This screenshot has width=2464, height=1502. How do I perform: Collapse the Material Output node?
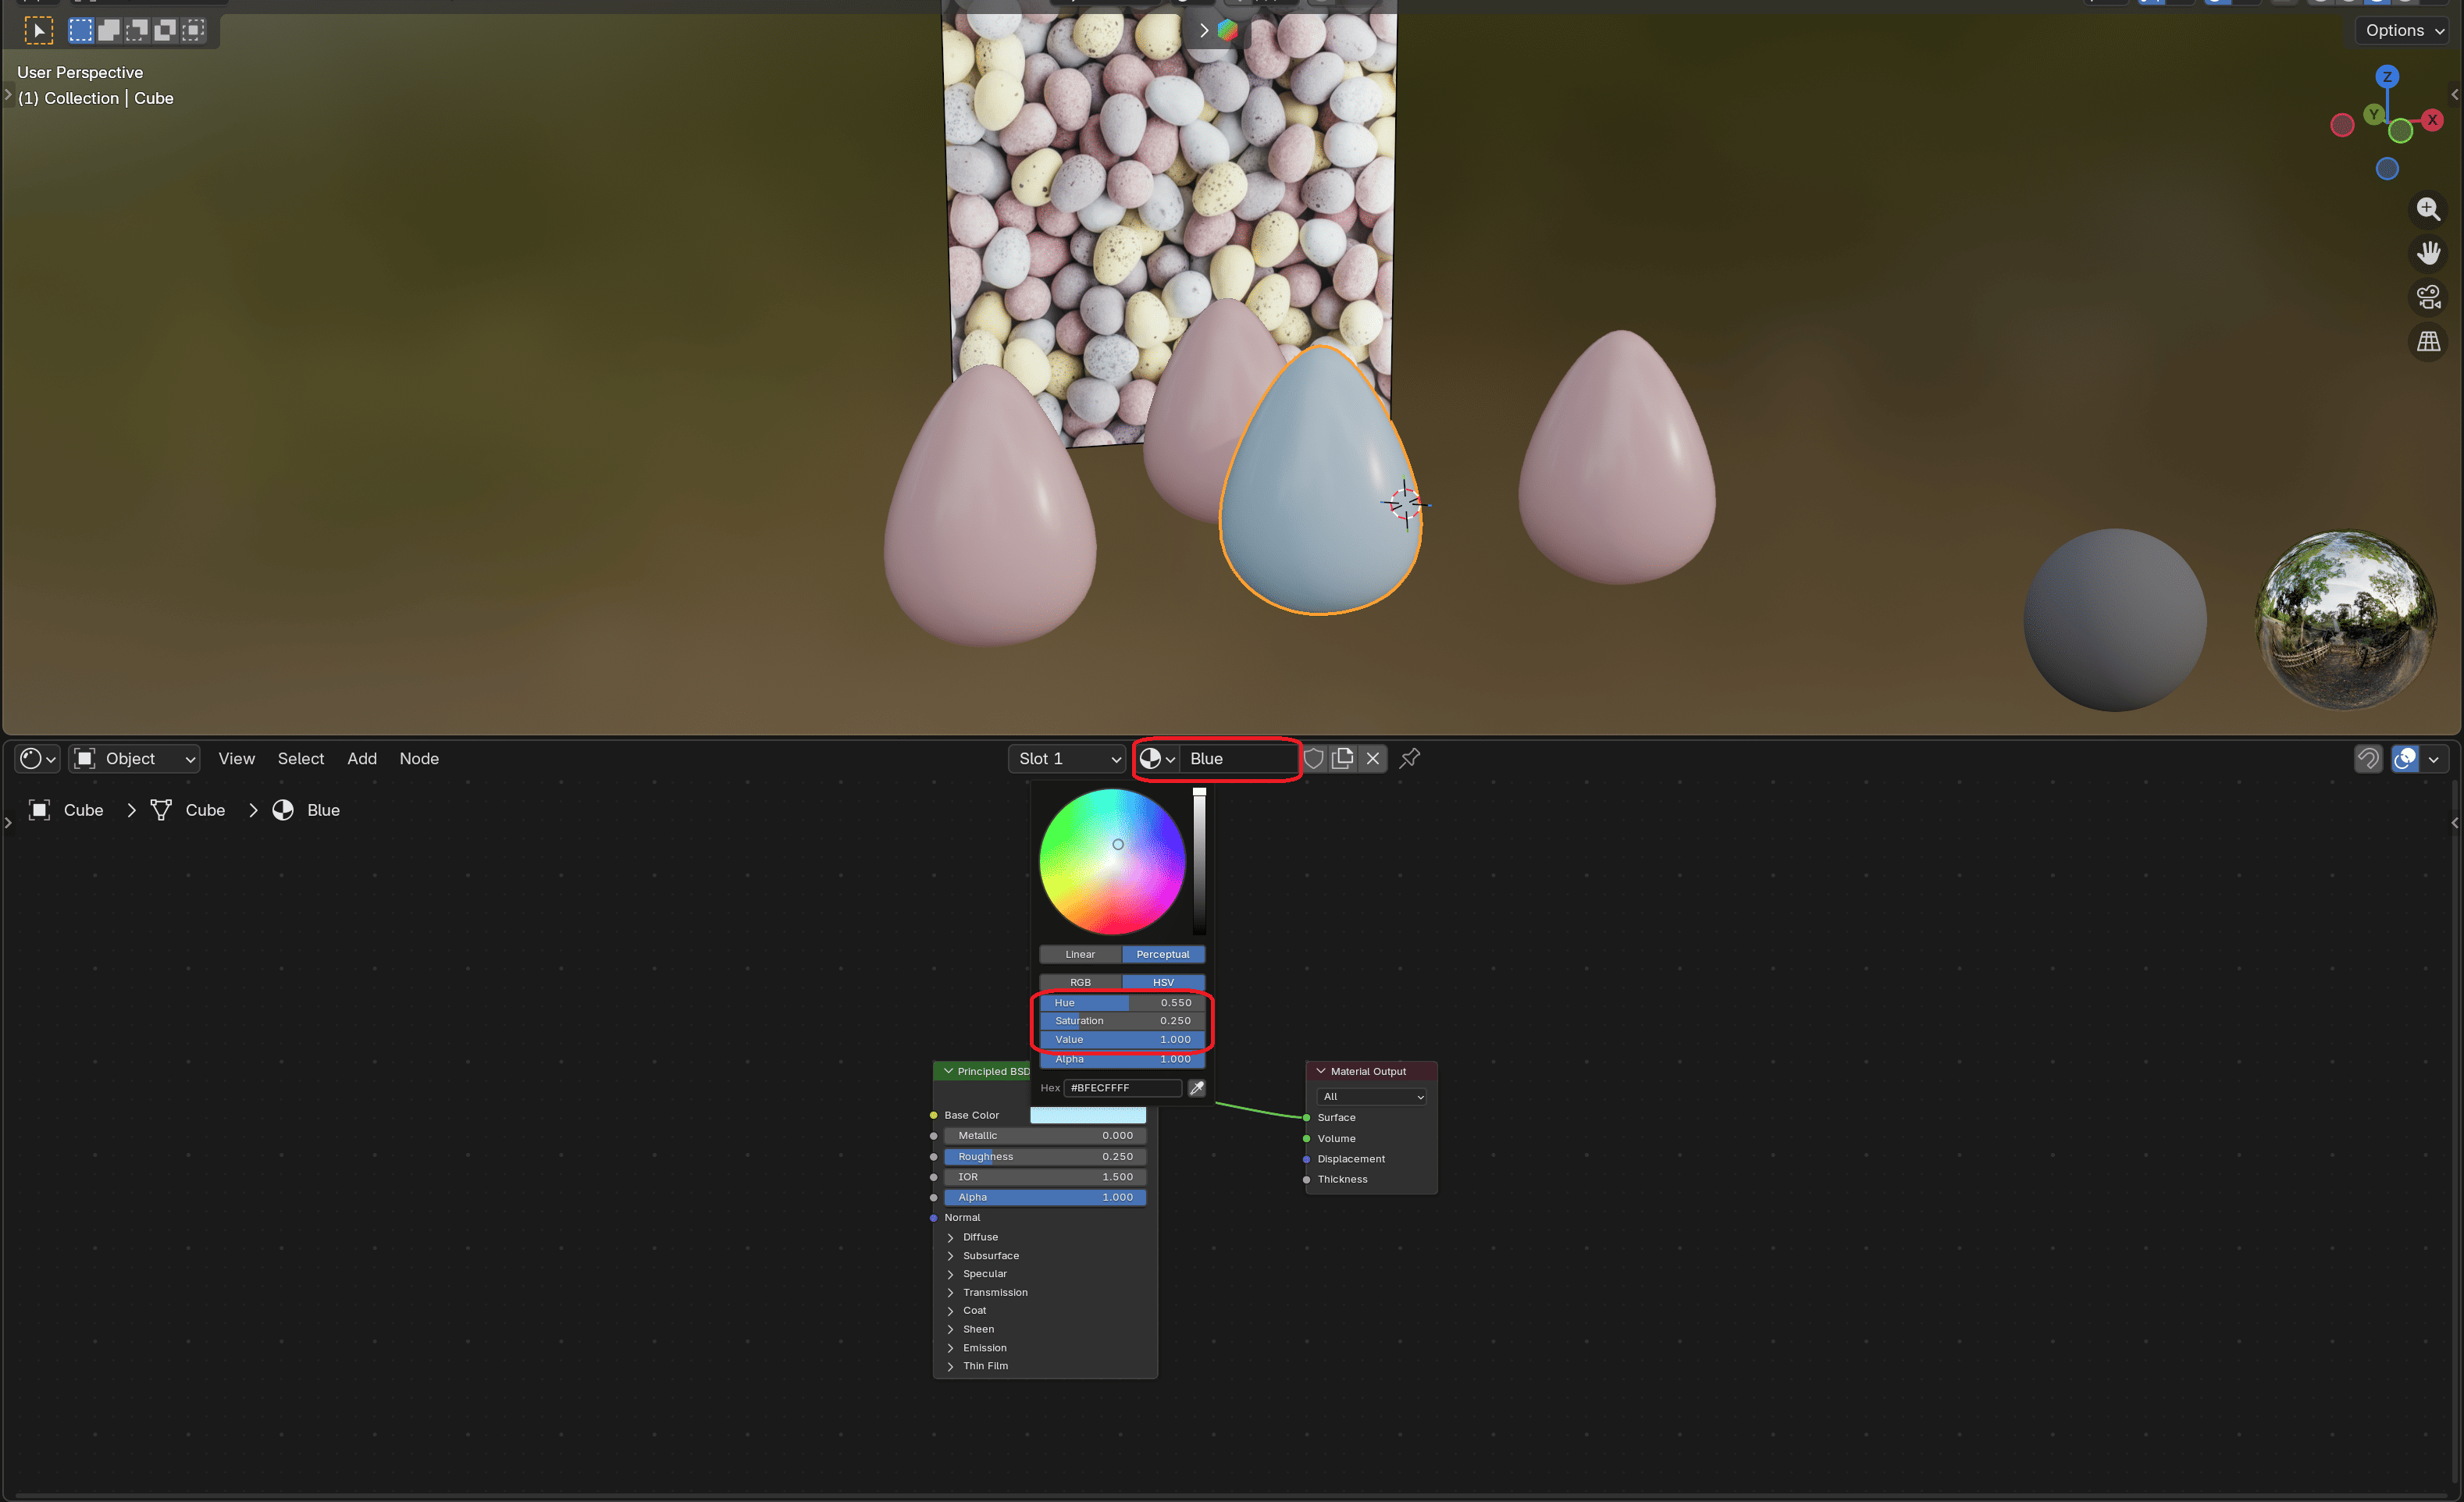point(1320,1071)
